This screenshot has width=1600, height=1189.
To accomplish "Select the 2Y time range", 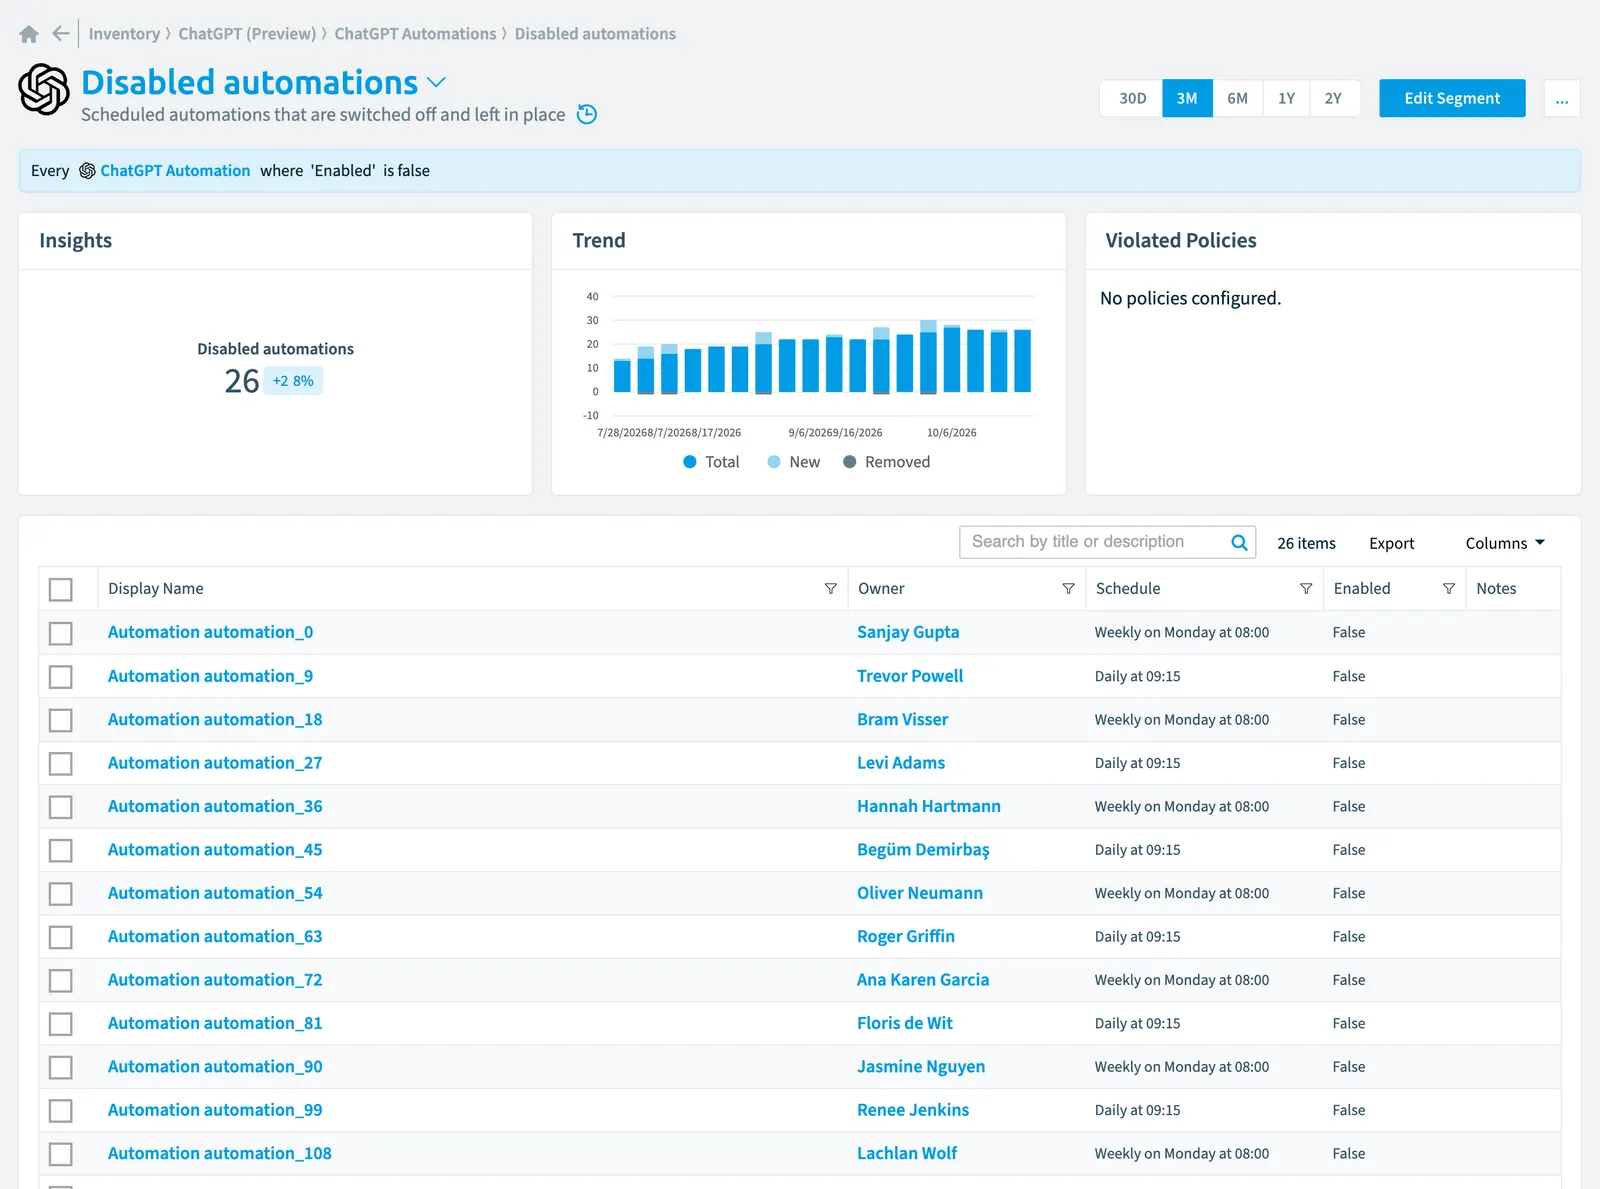I will (1333, 99).
